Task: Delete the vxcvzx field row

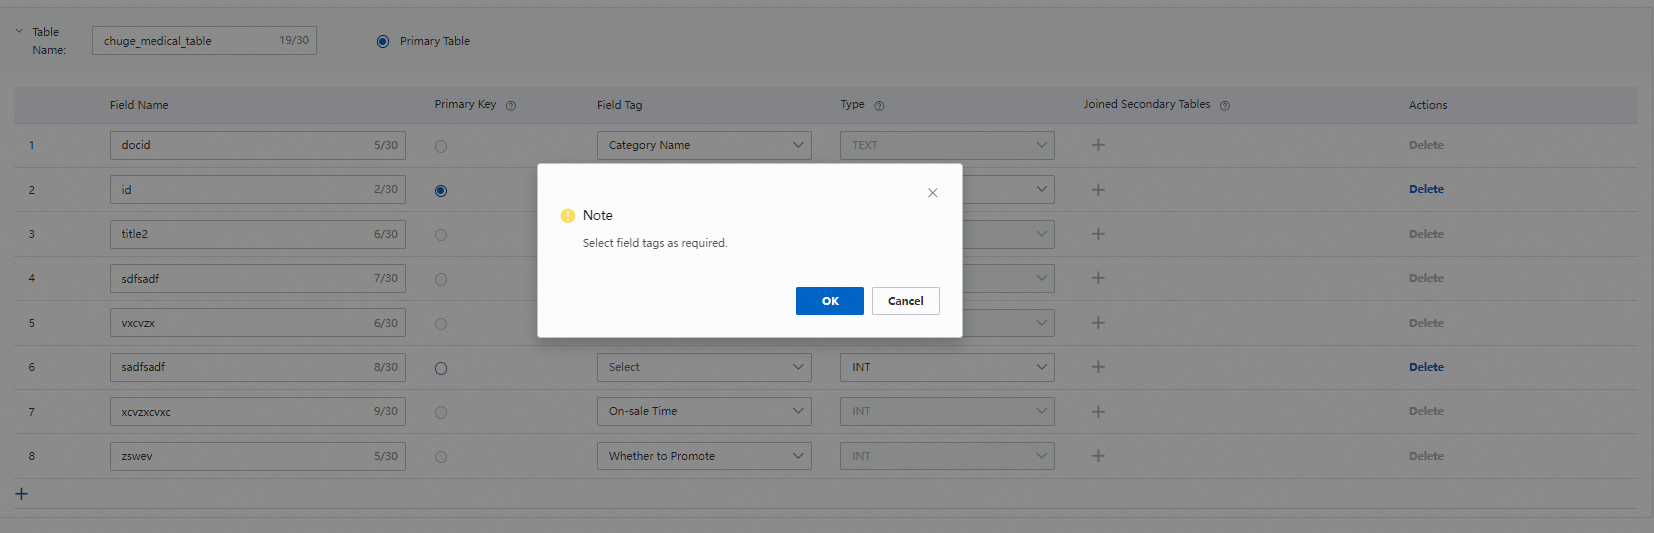Action: [1426, 323]
